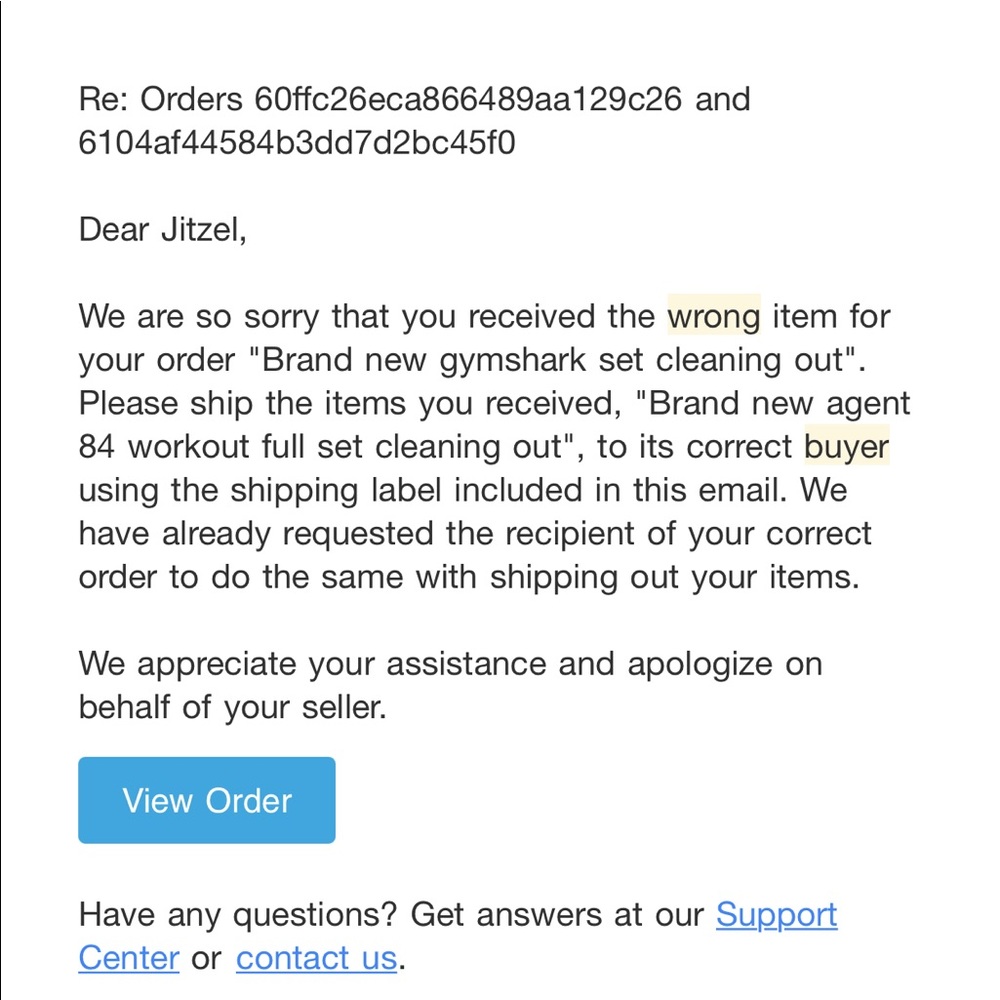Click the behalf of your seller line
1000x1000 pixels.
click(x=232, y=707)
